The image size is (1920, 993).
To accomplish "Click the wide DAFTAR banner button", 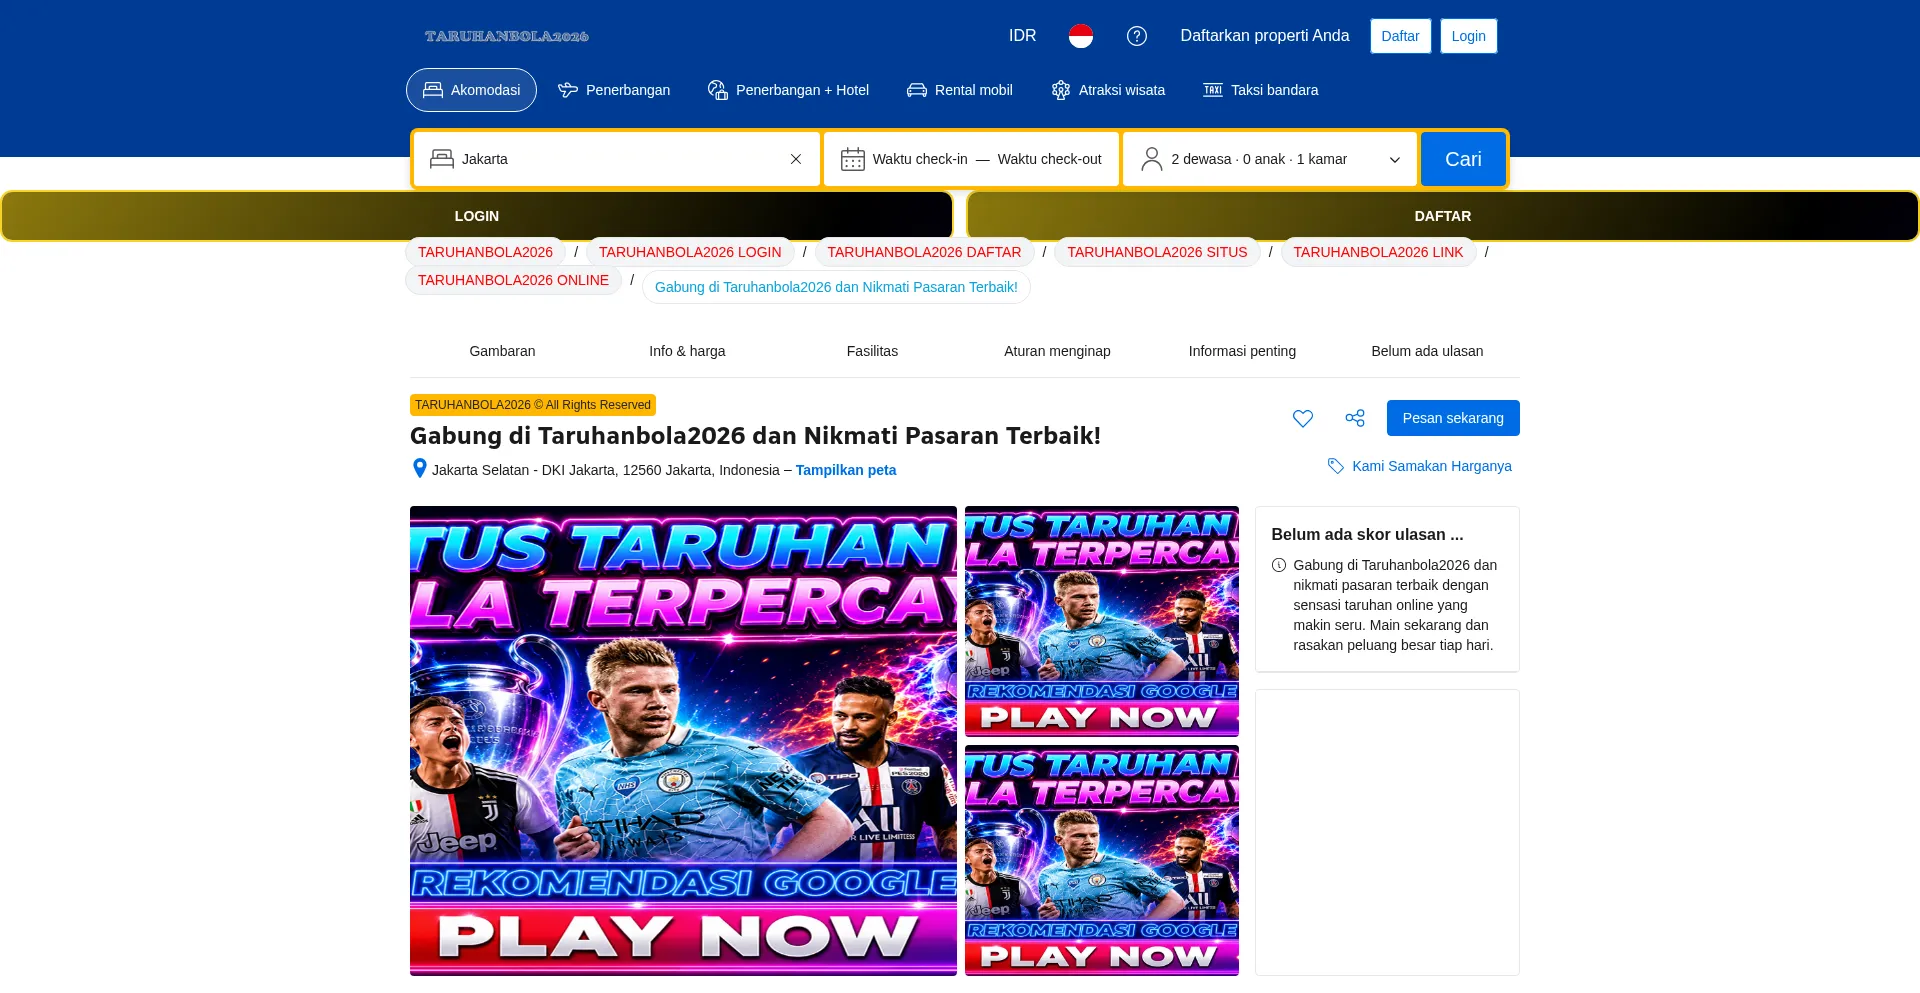I will coord(1442,216).
